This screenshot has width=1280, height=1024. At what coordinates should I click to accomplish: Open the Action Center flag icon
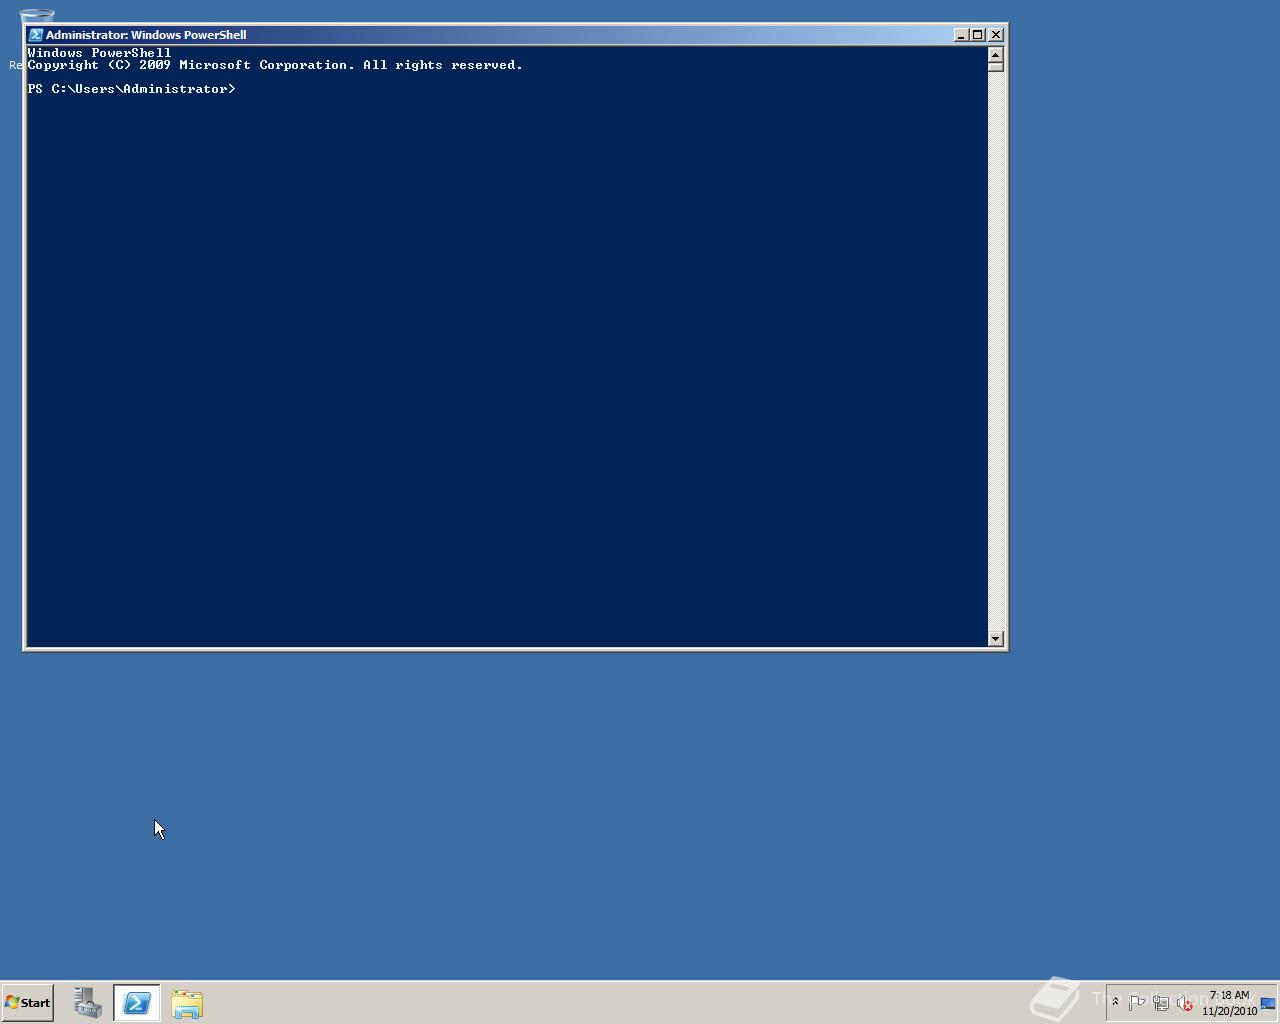click(1137, 1003)
